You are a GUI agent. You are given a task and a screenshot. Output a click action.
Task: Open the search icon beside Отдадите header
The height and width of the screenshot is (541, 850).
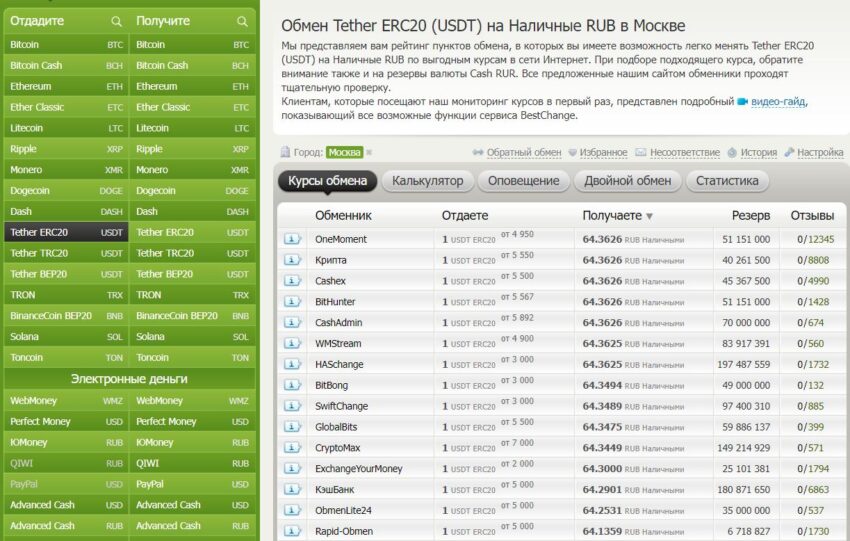pos(116,21)
